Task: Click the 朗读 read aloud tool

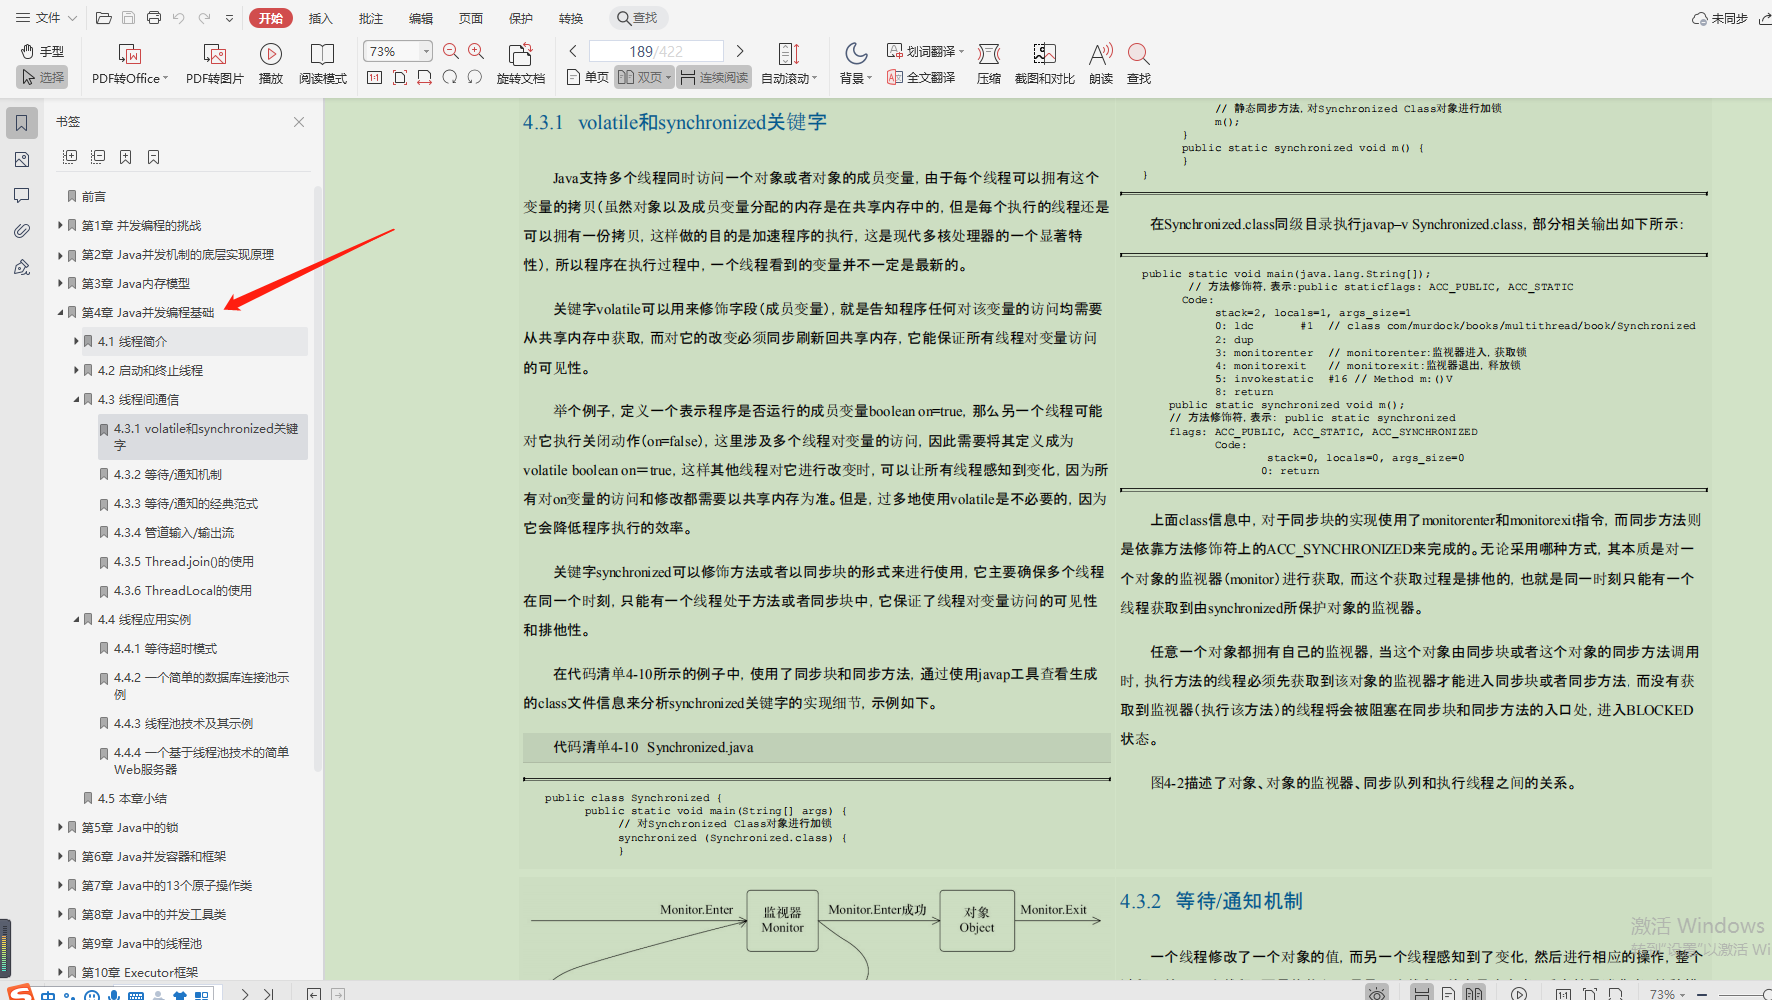Action: (x=1101, y=64)
